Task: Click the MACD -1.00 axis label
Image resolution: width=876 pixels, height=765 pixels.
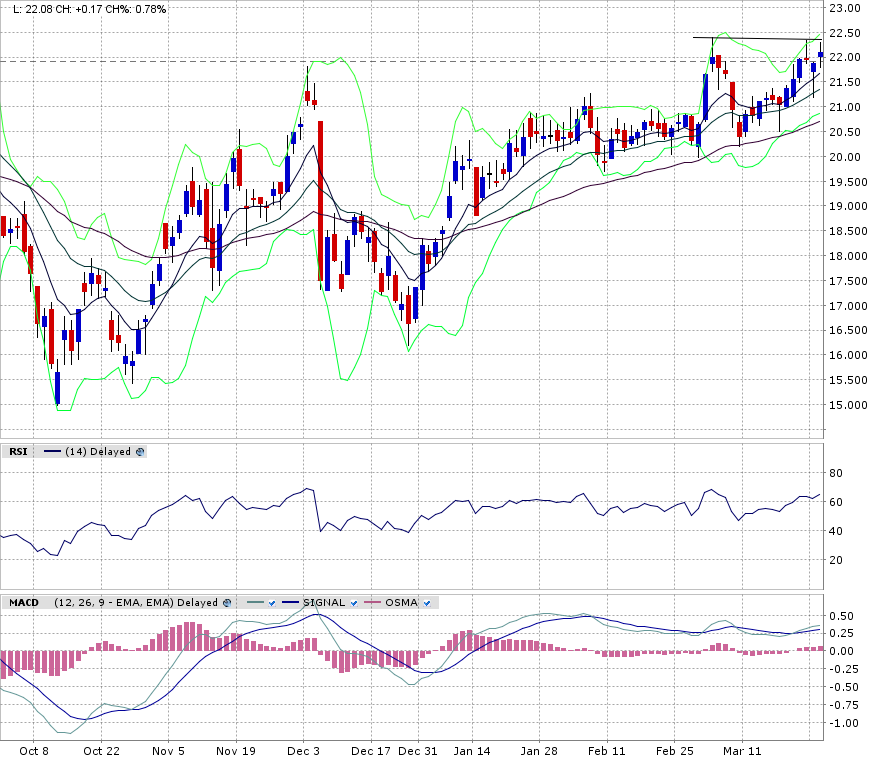Action: pyautogui.click(x=844, y=723)
